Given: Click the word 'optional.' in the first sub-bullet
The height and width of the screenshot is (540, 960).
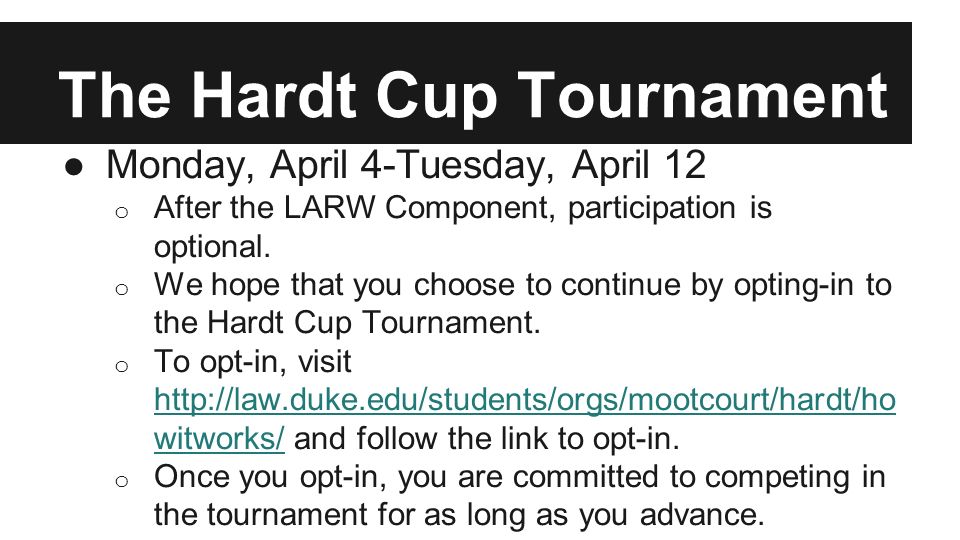Looking at the screenshot, I should point(212,247).
